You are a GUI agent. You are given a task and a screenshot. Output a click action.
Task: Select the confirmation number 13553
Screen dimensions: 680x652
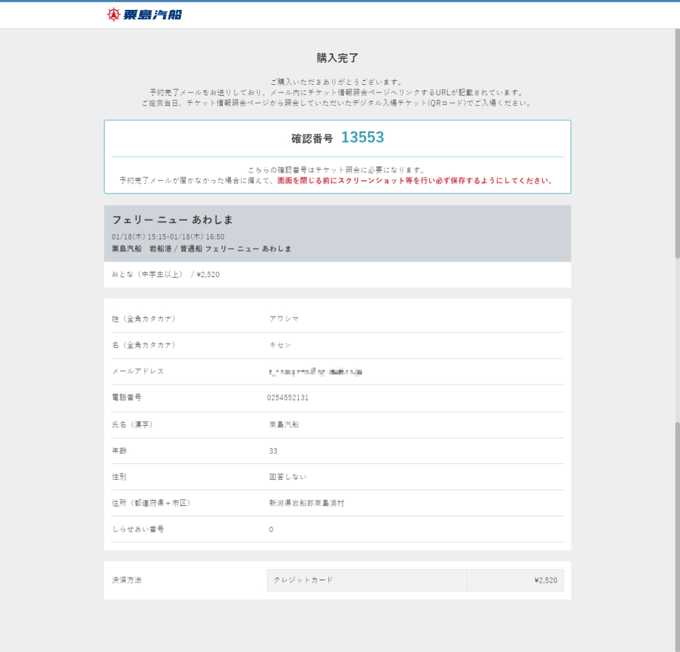(x=363, y=137)
